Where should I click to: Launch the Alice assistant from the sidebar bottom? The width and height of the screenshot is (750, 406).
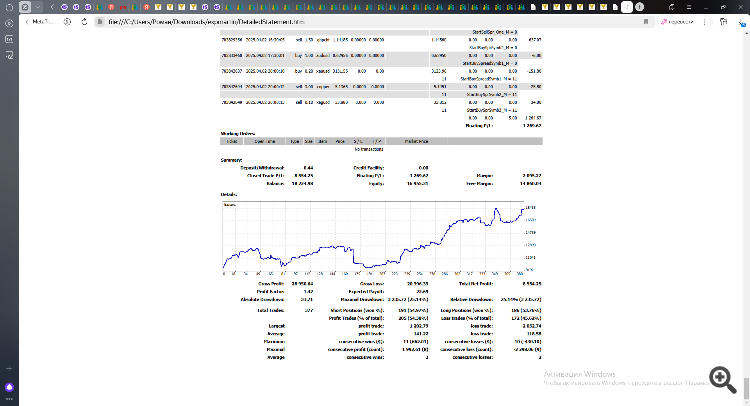(9, 386)
